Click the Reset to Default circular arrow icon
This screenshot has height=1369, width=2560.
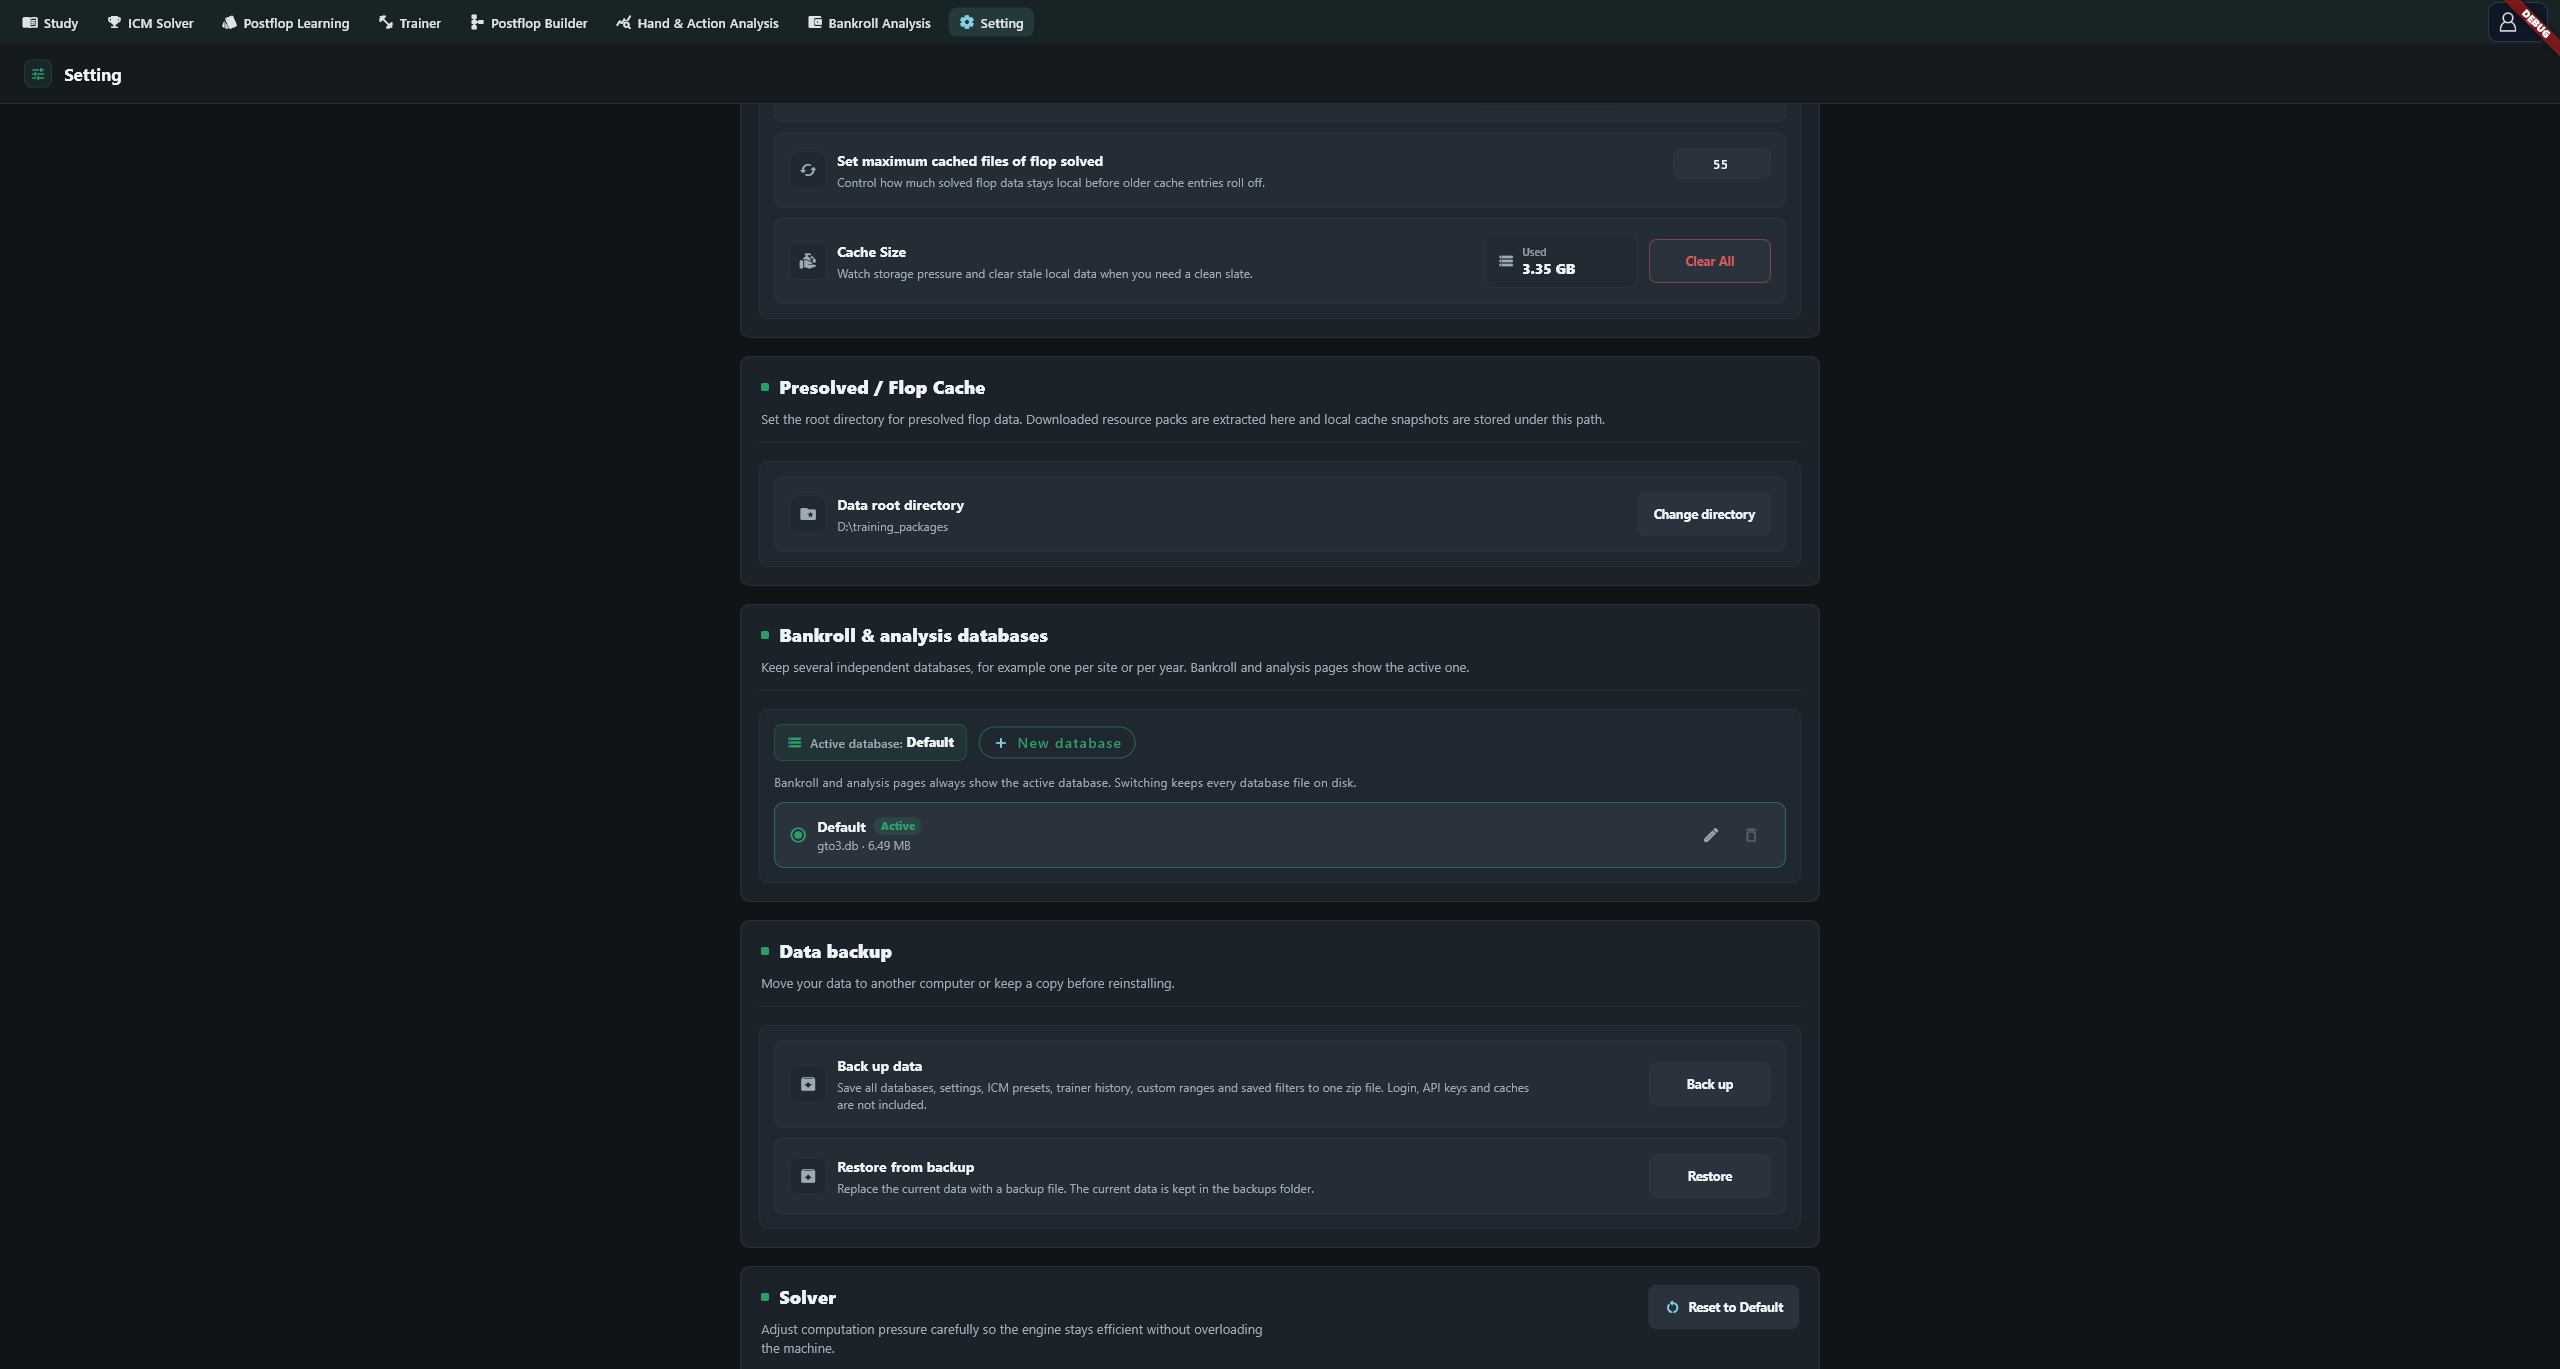1672,1307
